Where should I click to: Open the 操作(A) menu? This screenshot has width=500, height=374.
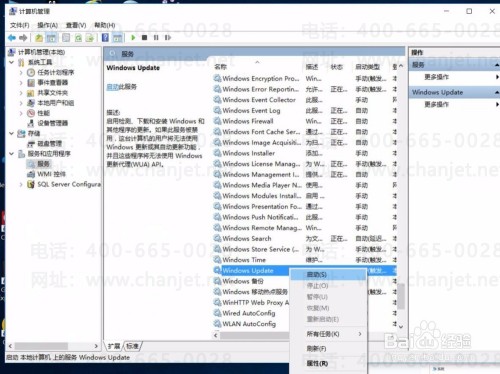tap(47, 25)
